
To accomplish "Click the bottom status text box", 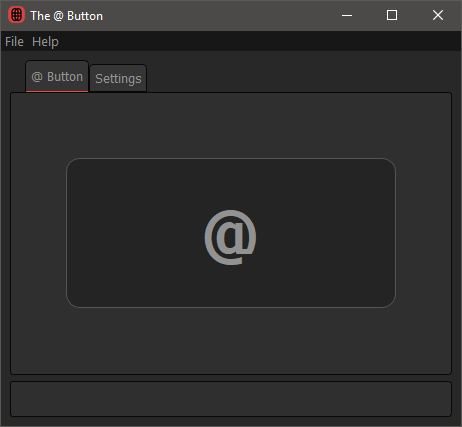I will click(231, 399).
